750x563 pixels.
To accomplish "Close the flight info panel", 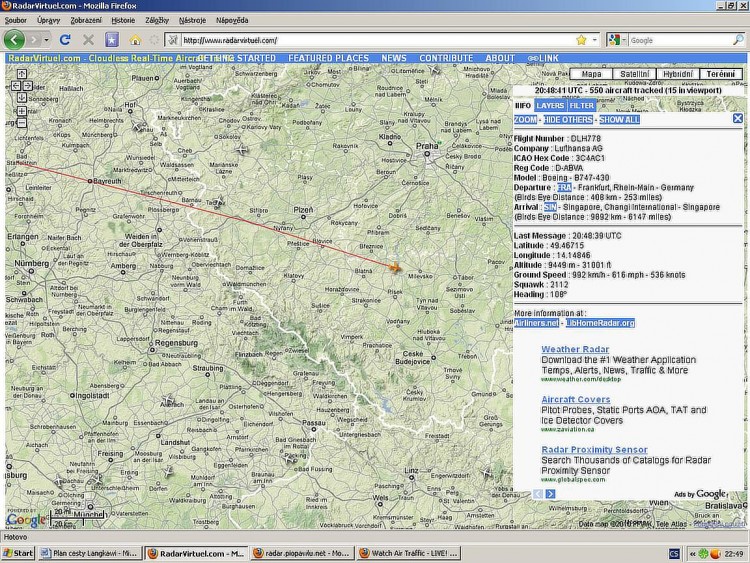I will (738, 118).
